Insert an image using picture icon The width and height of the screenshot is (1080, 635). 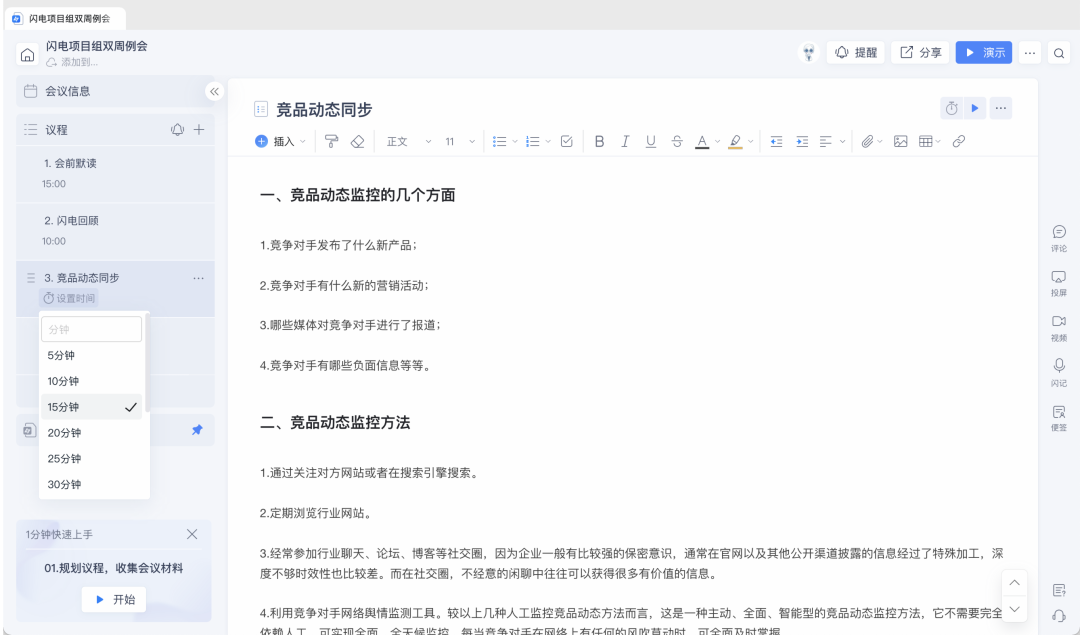(x=900, y=142)
